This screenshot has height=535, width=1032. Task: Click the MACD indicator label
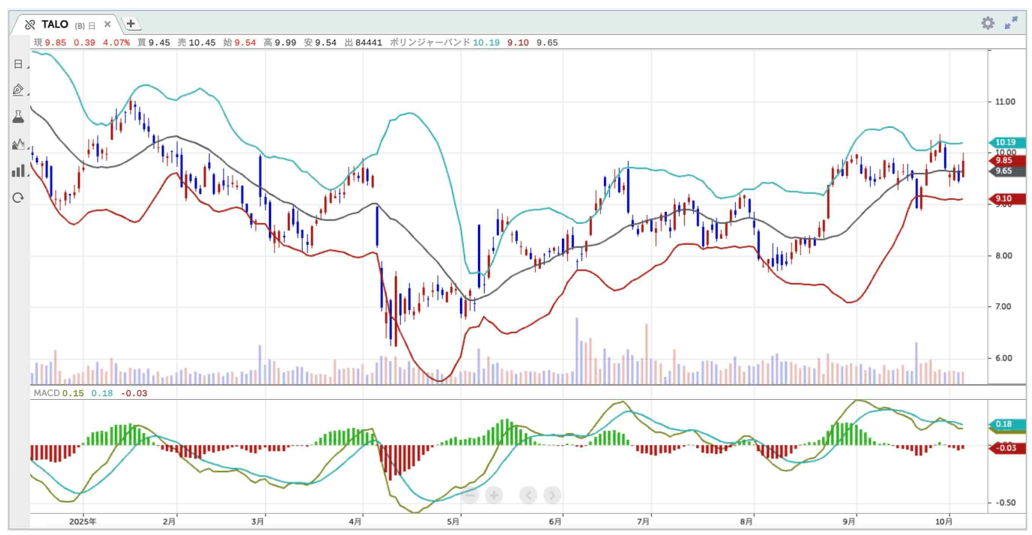46,394
